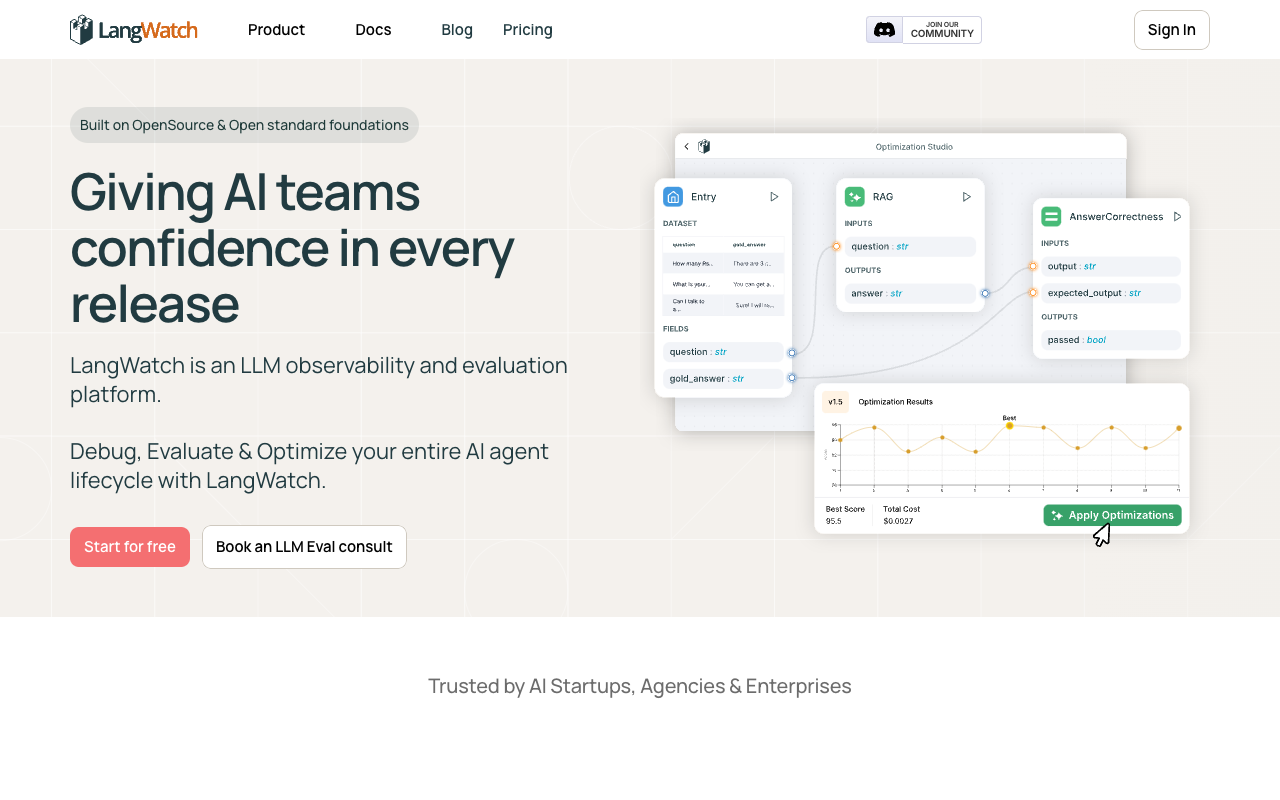Click the LangWatch logo
Viewport: 1280px width, 800px height.
pos(134,30)
